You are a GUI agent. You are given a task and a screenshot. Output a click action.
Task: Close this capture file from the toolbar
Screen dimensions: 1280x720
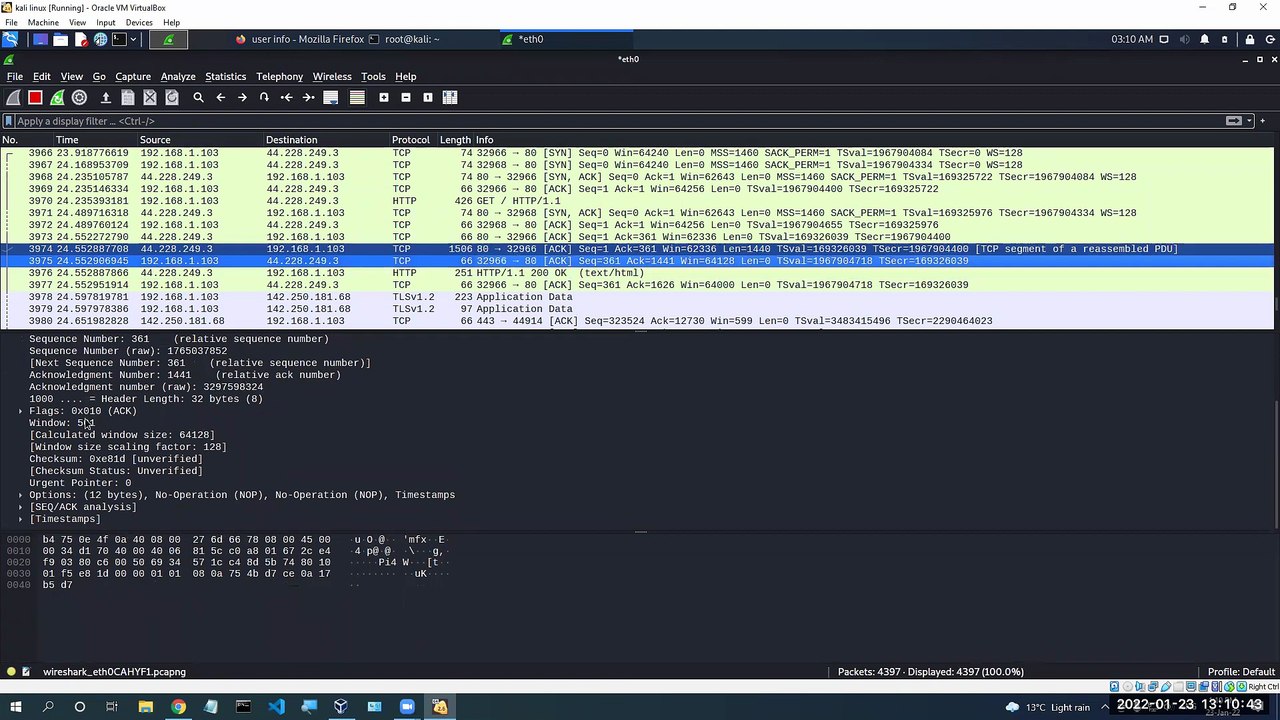[150, 97]
